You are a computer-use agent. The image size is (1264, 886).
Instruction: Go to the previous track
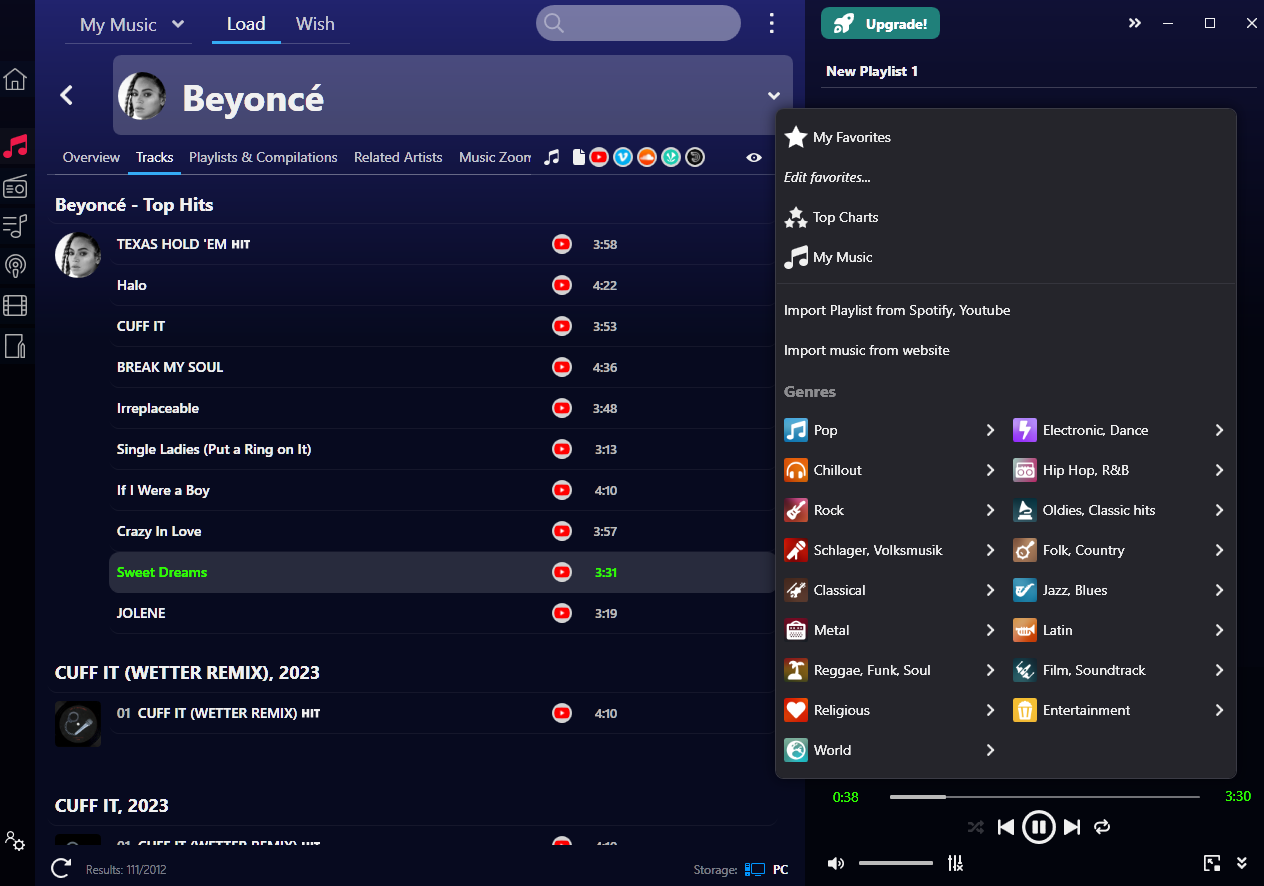(1006, 827)
